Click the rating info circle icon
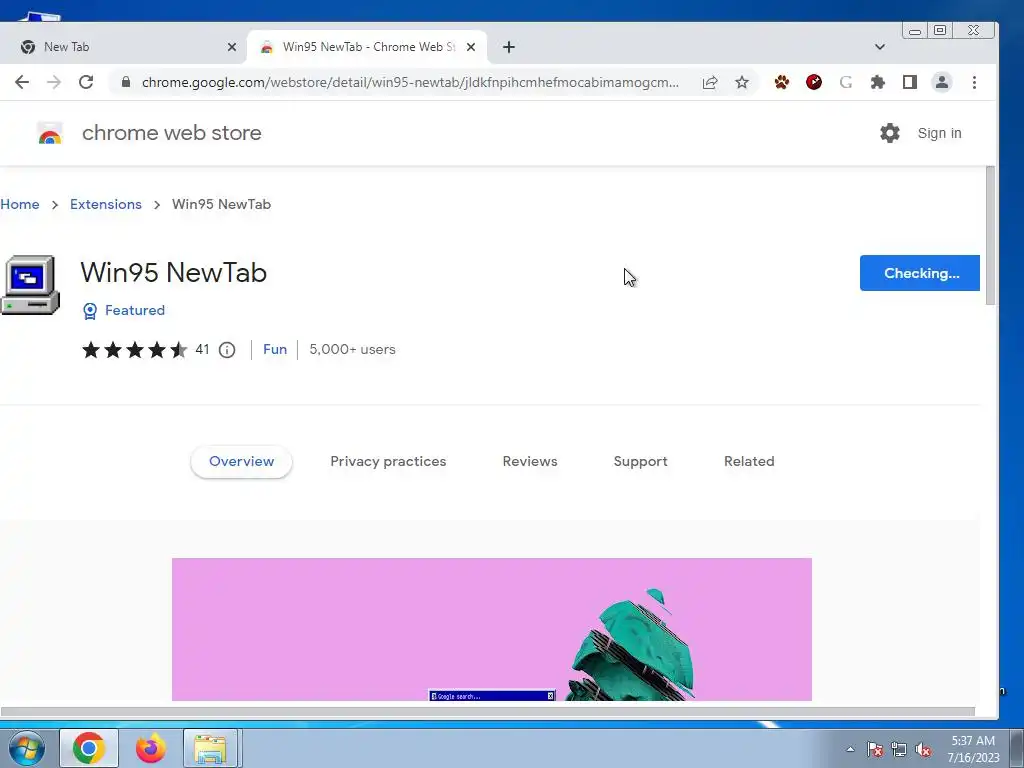This screenshot has width=1024, height=768. point(227,350)
